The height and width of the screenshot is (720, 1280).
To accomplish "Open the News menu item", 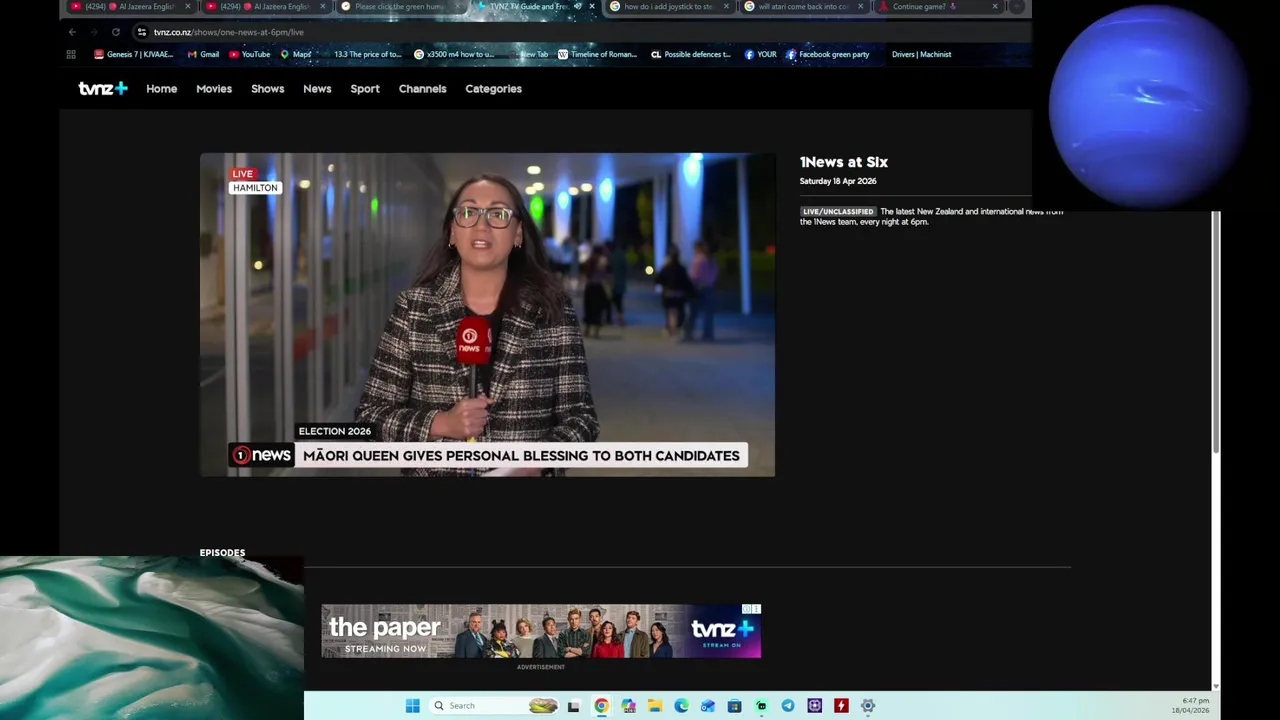I will pyautogui.click(x=317, y=89).
